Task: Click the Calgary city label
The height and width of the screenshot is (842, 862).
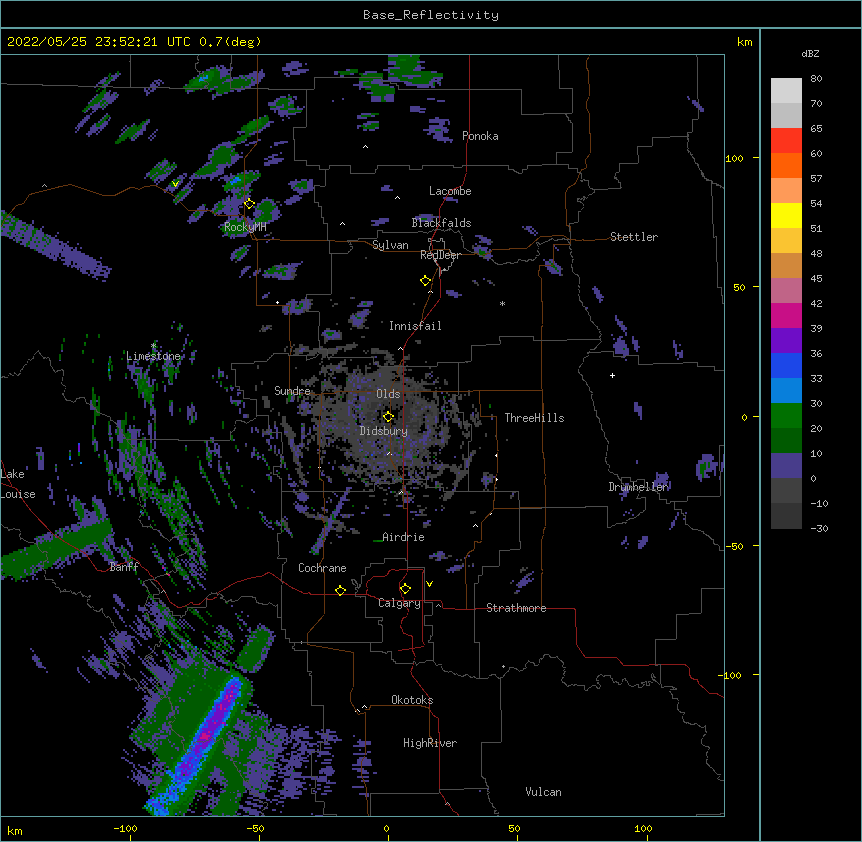Action: click(399, 603)
